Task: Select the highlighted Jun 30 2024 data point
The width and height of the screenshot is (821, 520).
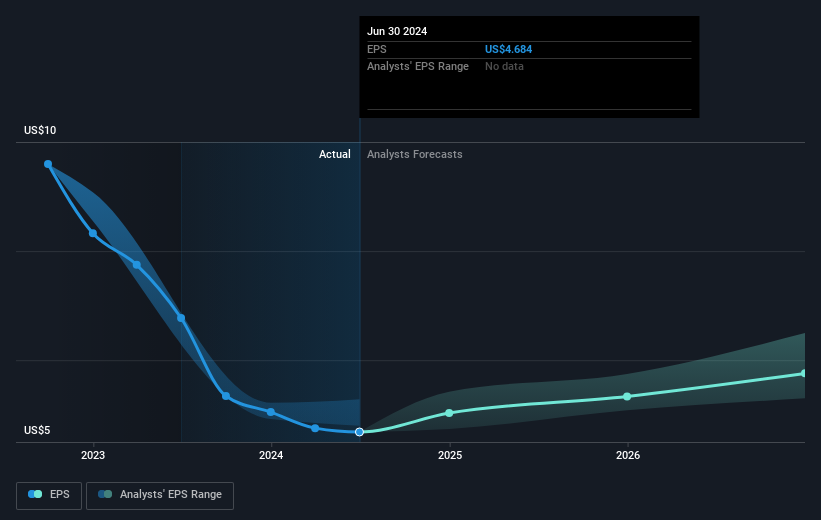Action: click(359, 432)
